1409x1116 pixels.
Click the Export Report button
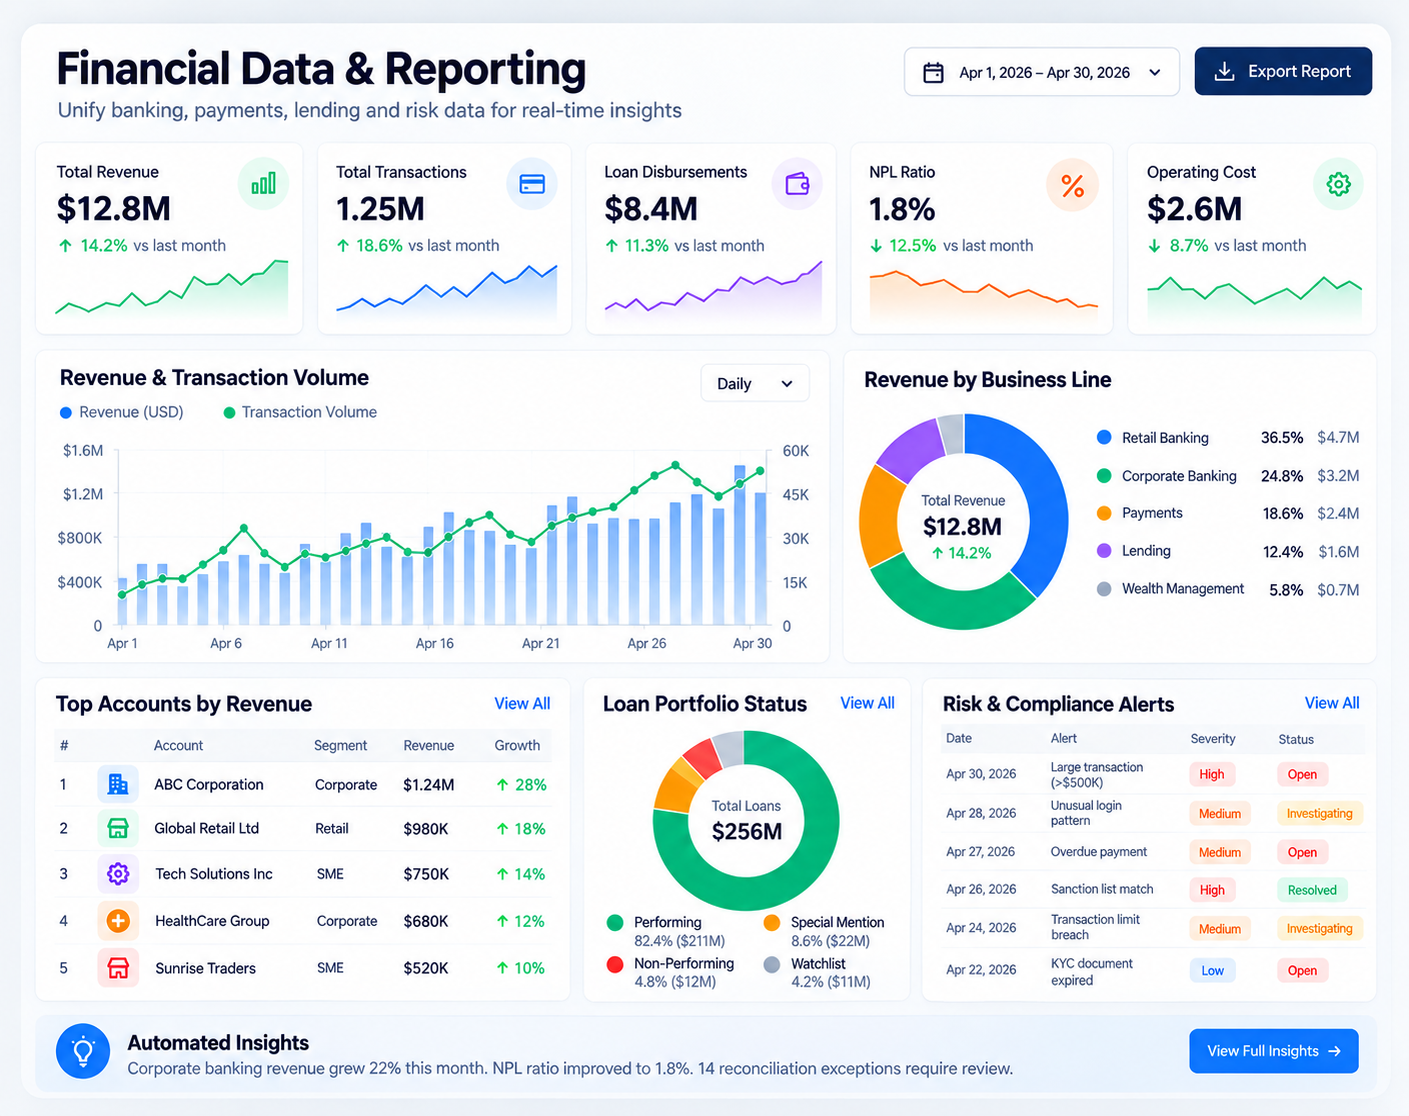[x=1283, y=72]
